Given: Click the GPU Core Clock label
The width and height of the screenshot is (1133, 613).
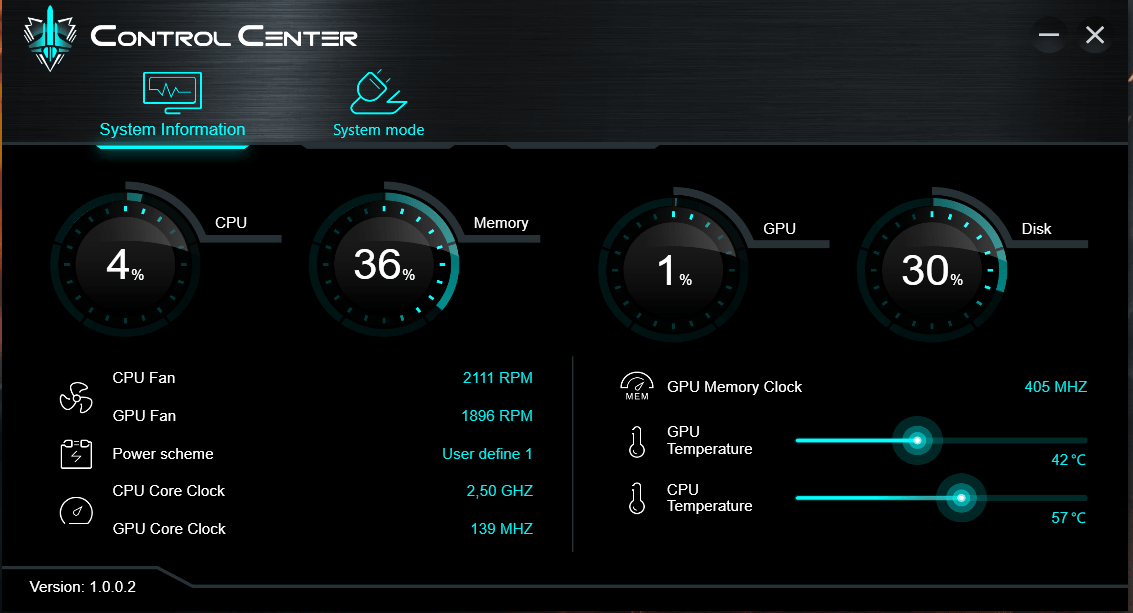Looking at the screenshot, I should point(168,529).
